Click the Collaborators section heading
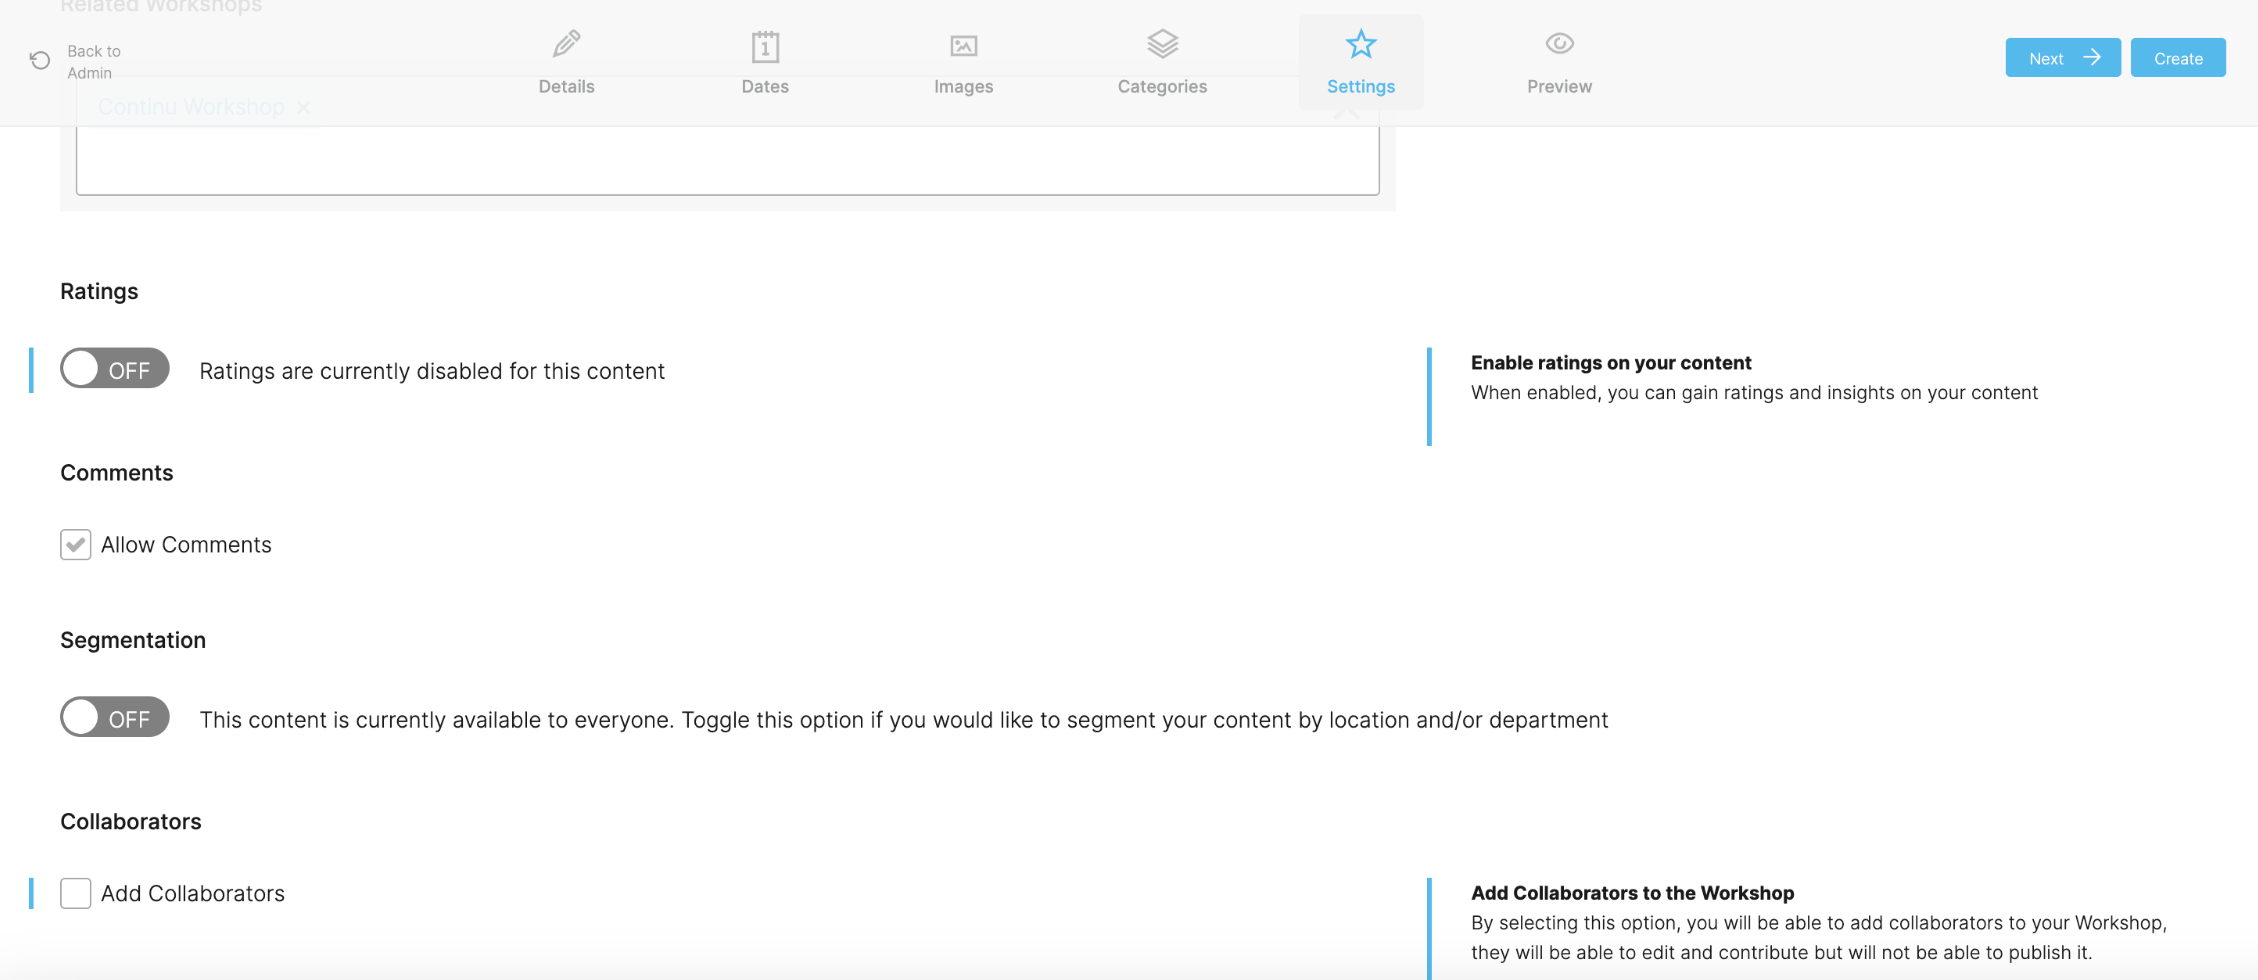 click(131, 822)
